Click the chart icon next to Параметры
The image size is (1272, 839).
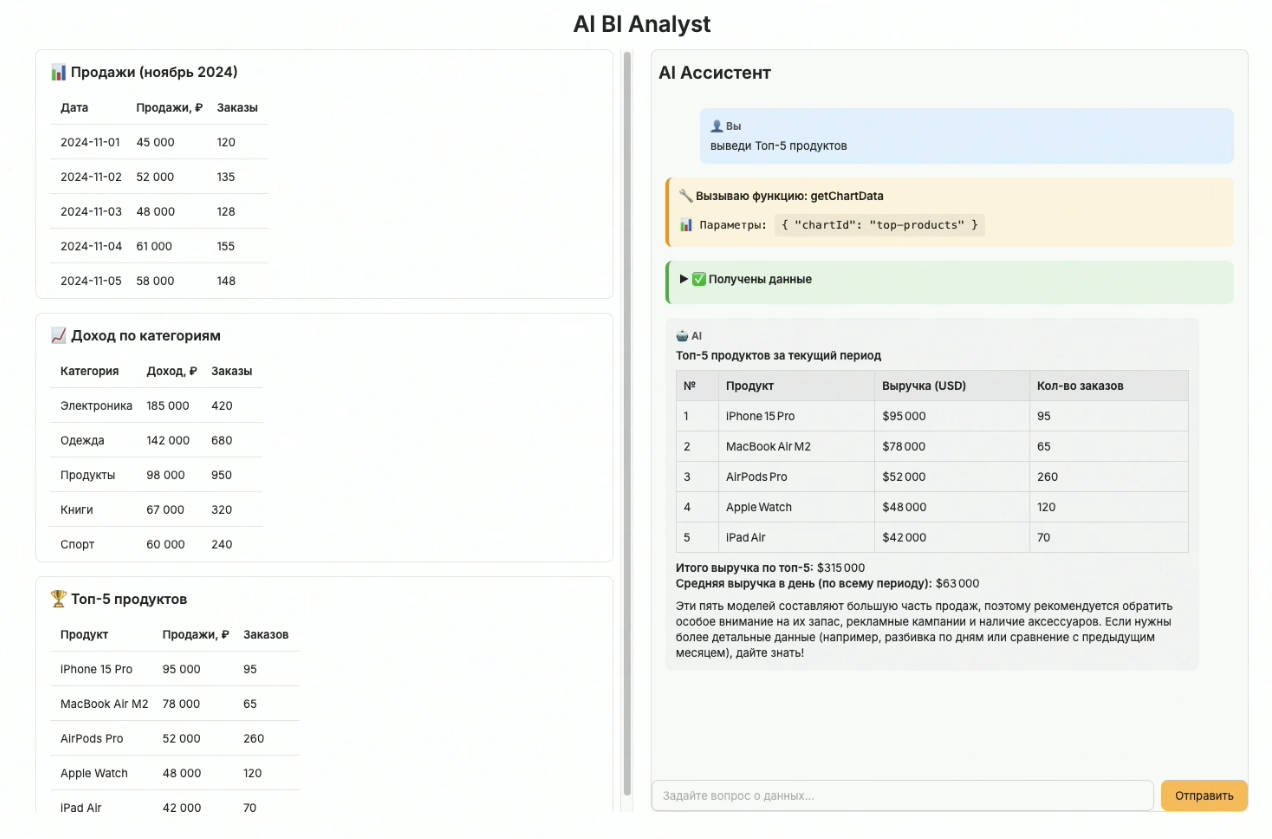pyautogui.click(x=686, y=225)
